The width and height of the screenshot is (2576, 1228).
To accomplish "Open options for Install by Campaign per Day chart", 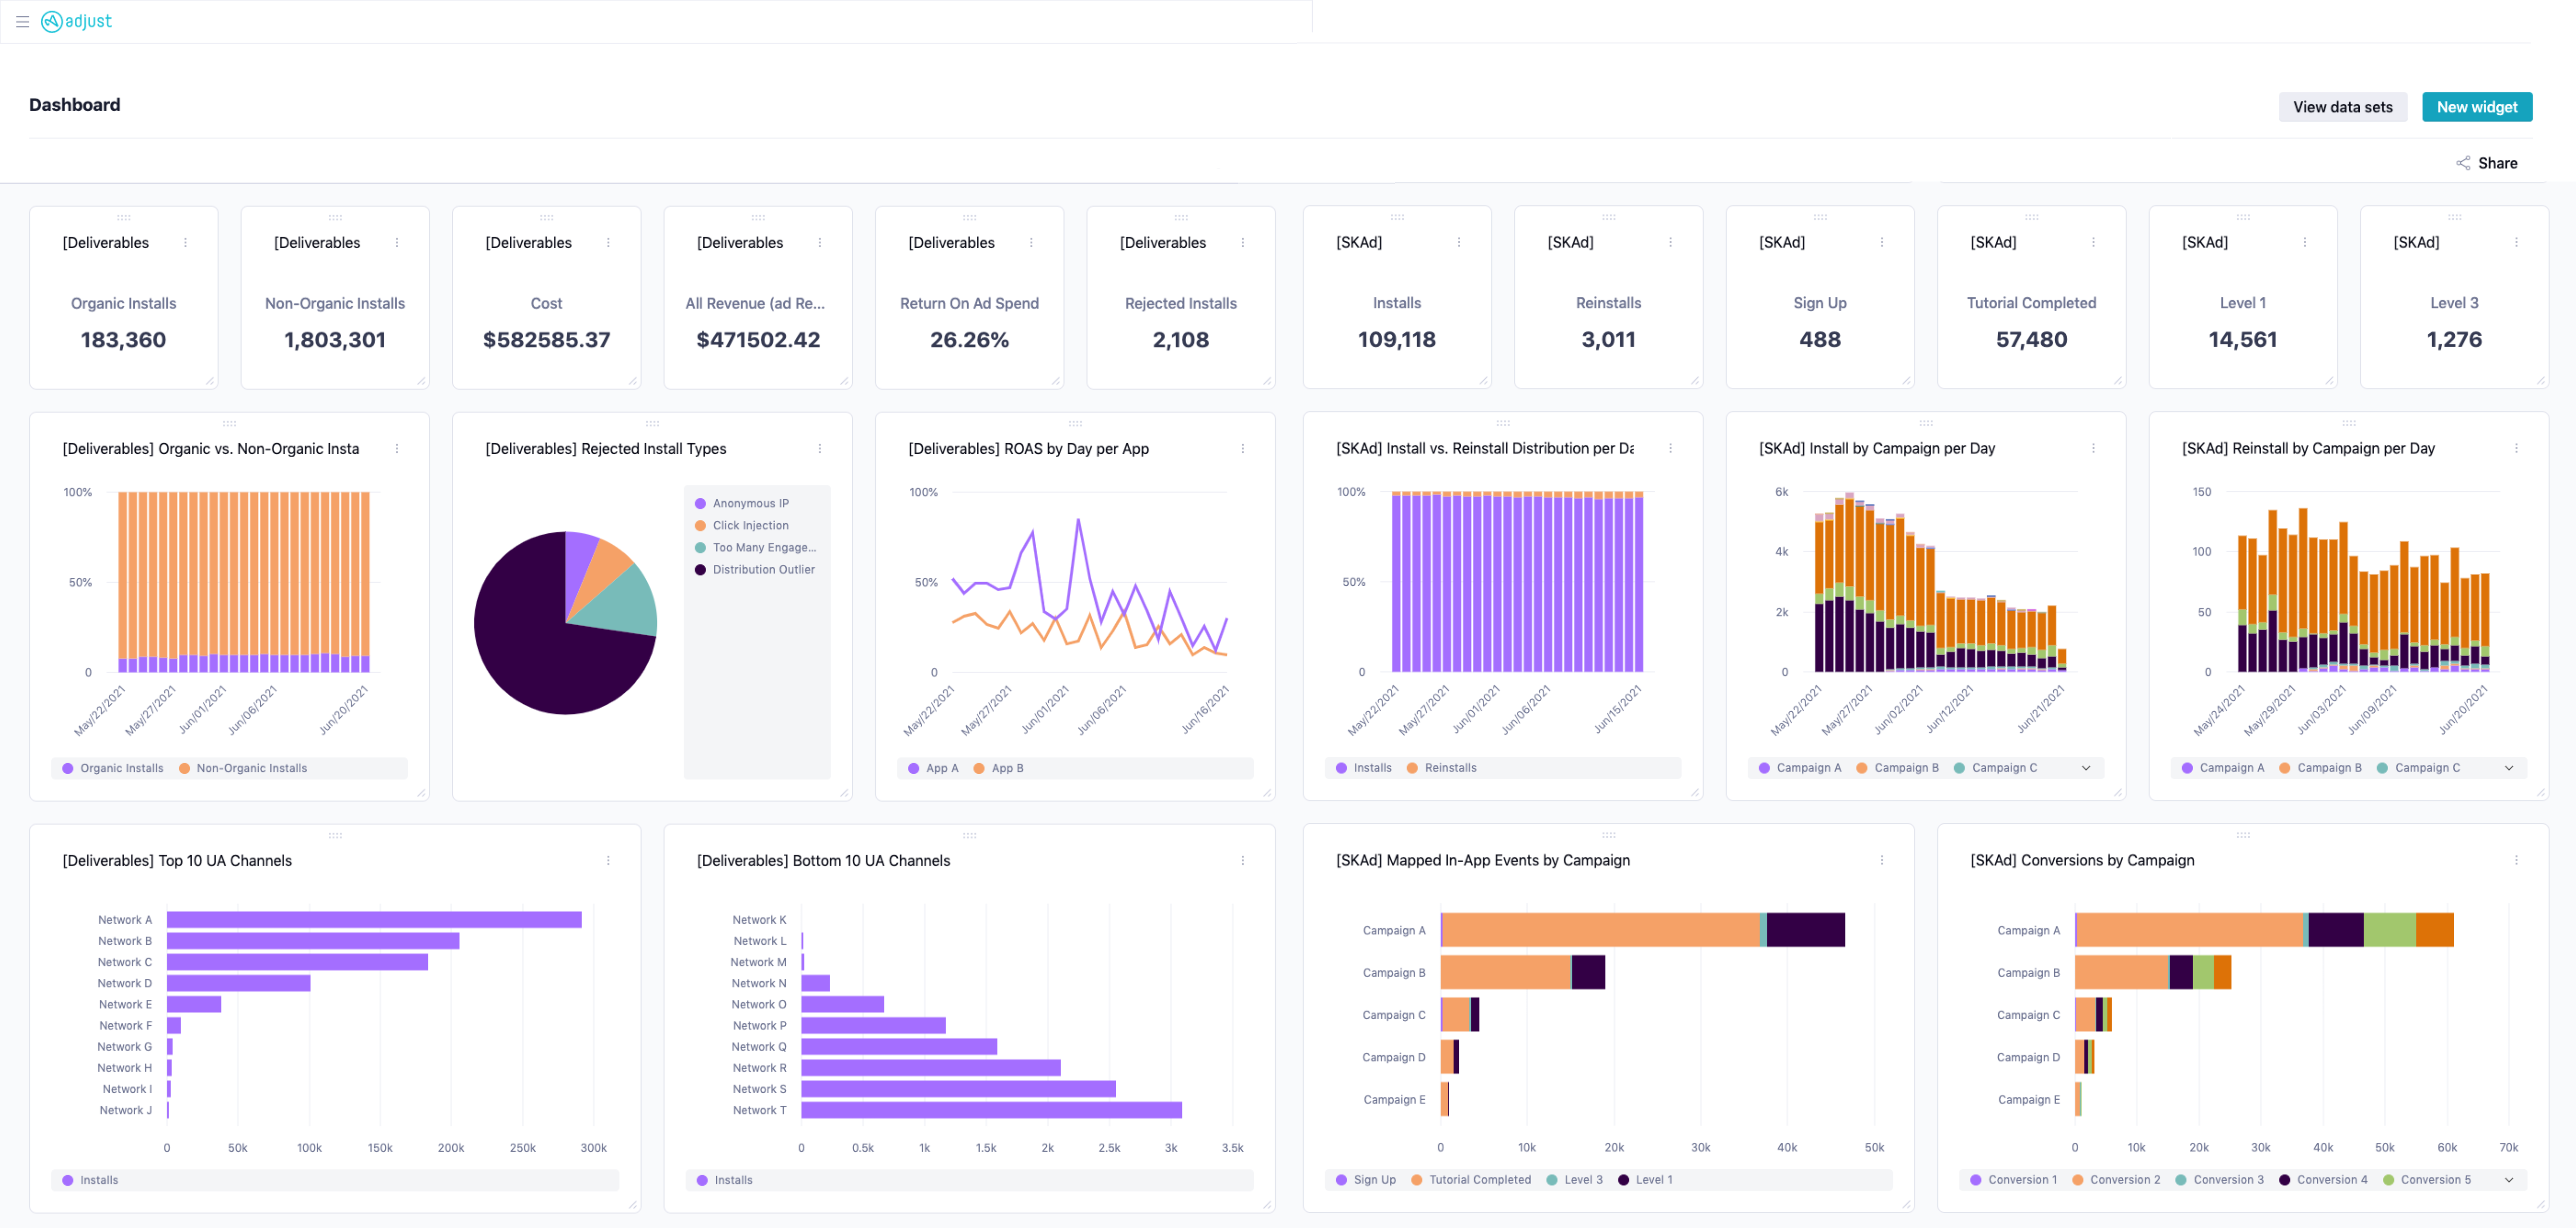I will tap(2093, 449).
